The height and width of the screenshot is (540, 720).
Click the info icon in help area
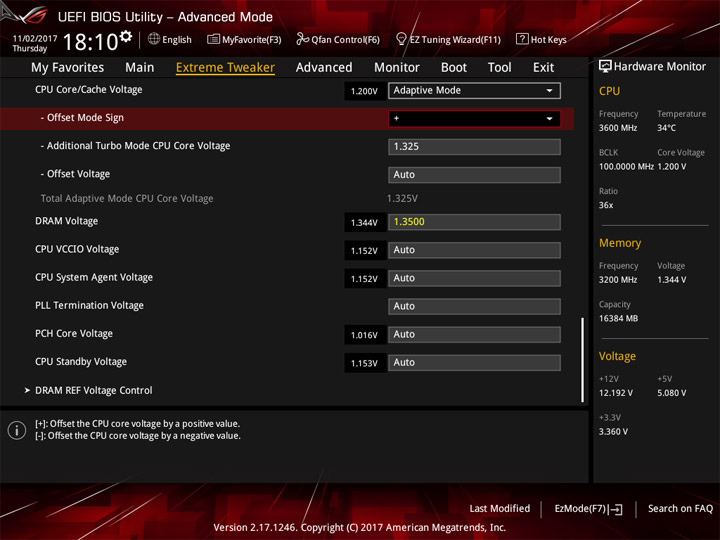pyautogui.click(x=17, y=430)
